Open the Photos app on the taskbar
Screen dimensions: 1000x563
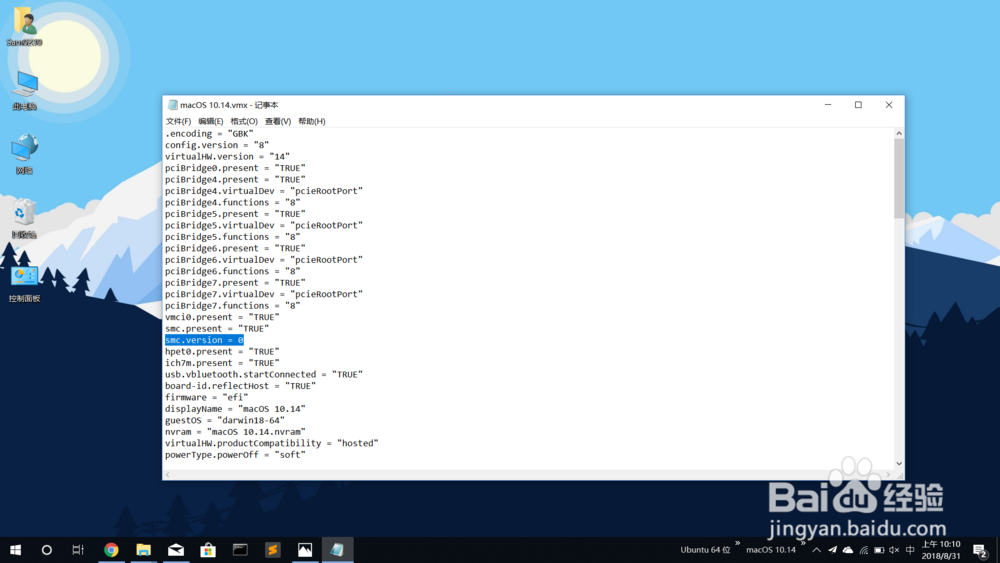tap(305, 550)
